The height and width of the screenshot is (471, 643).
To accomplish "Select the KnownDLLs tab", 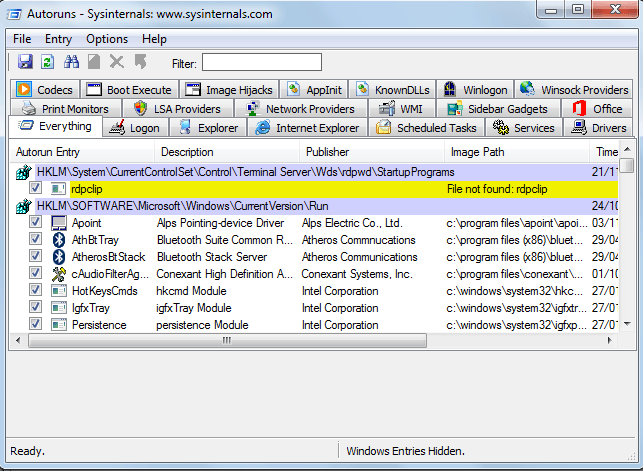I will pos(393,89).
